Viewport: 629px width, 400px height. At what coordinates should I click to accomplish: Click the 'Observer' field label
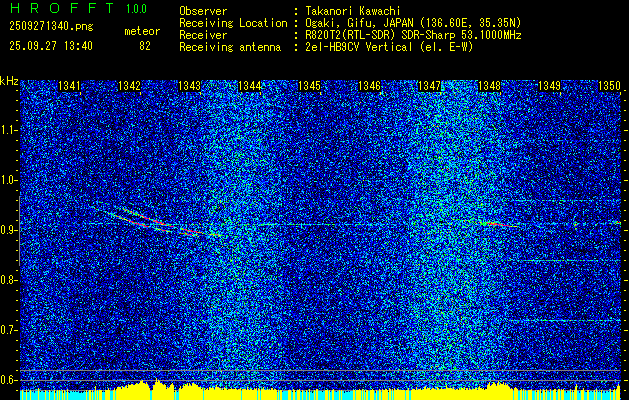[203, 11]
